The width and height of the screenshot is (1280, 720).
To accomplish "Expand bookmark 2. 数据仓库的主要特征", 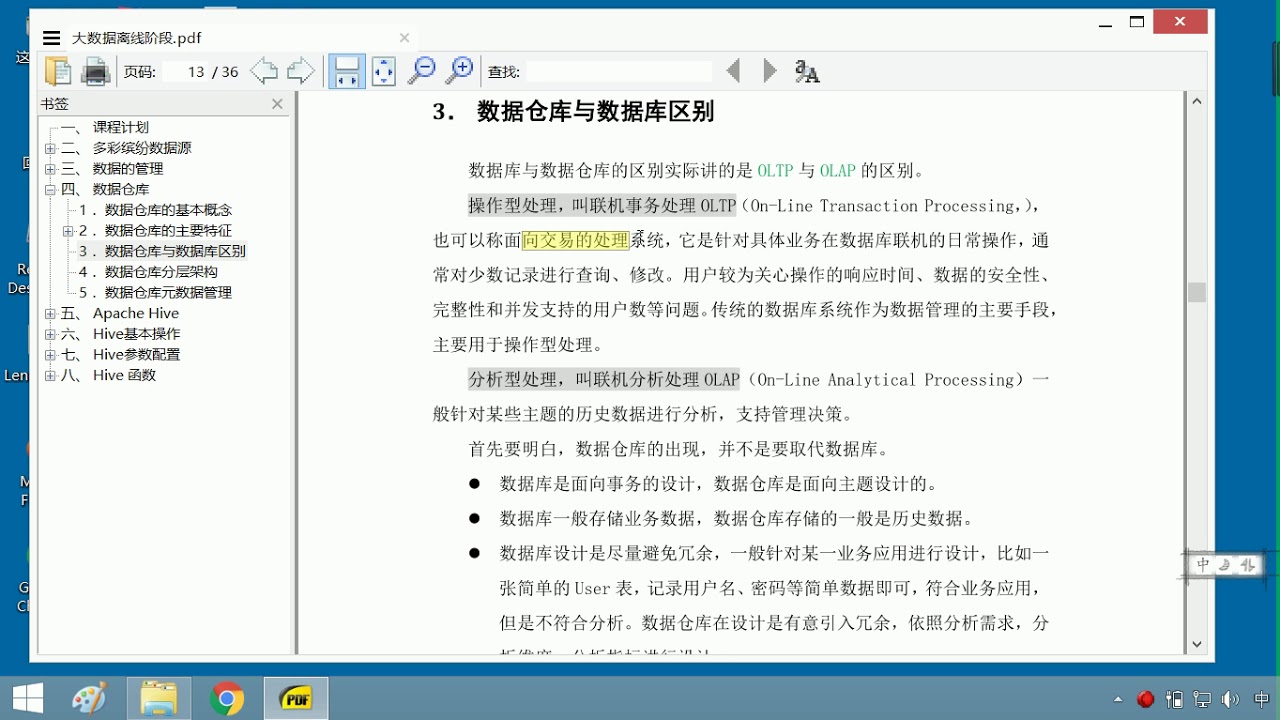I will (x=68, y=231).
